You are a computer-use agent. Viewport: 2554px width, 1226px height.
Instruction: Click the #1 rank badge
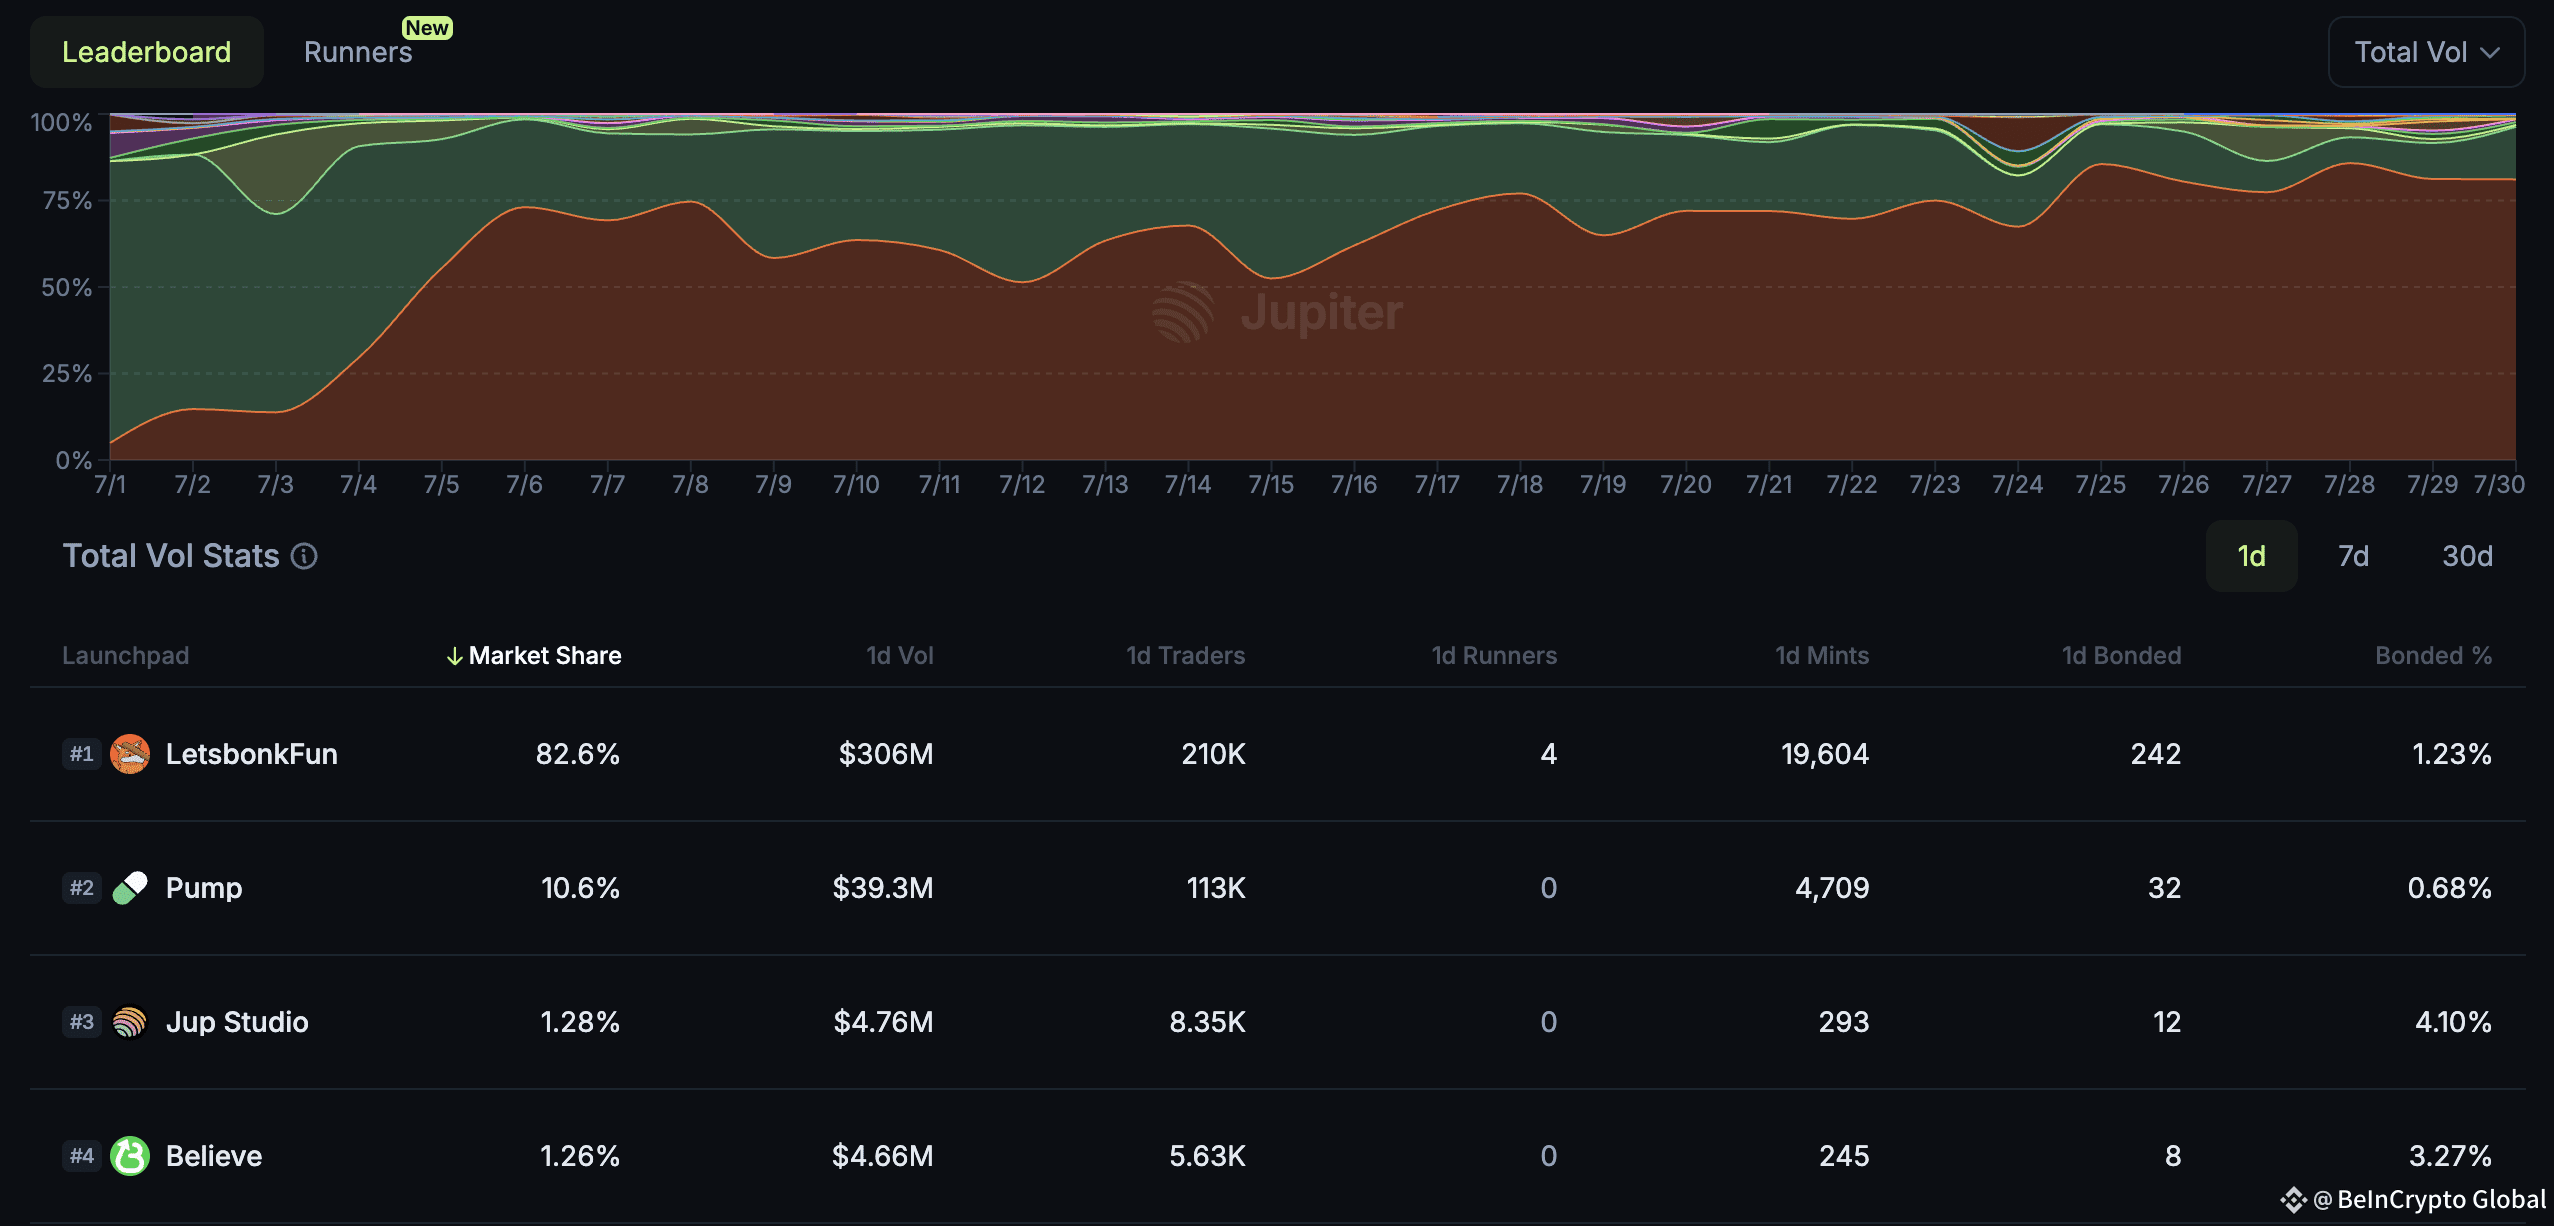coord(82,754)
